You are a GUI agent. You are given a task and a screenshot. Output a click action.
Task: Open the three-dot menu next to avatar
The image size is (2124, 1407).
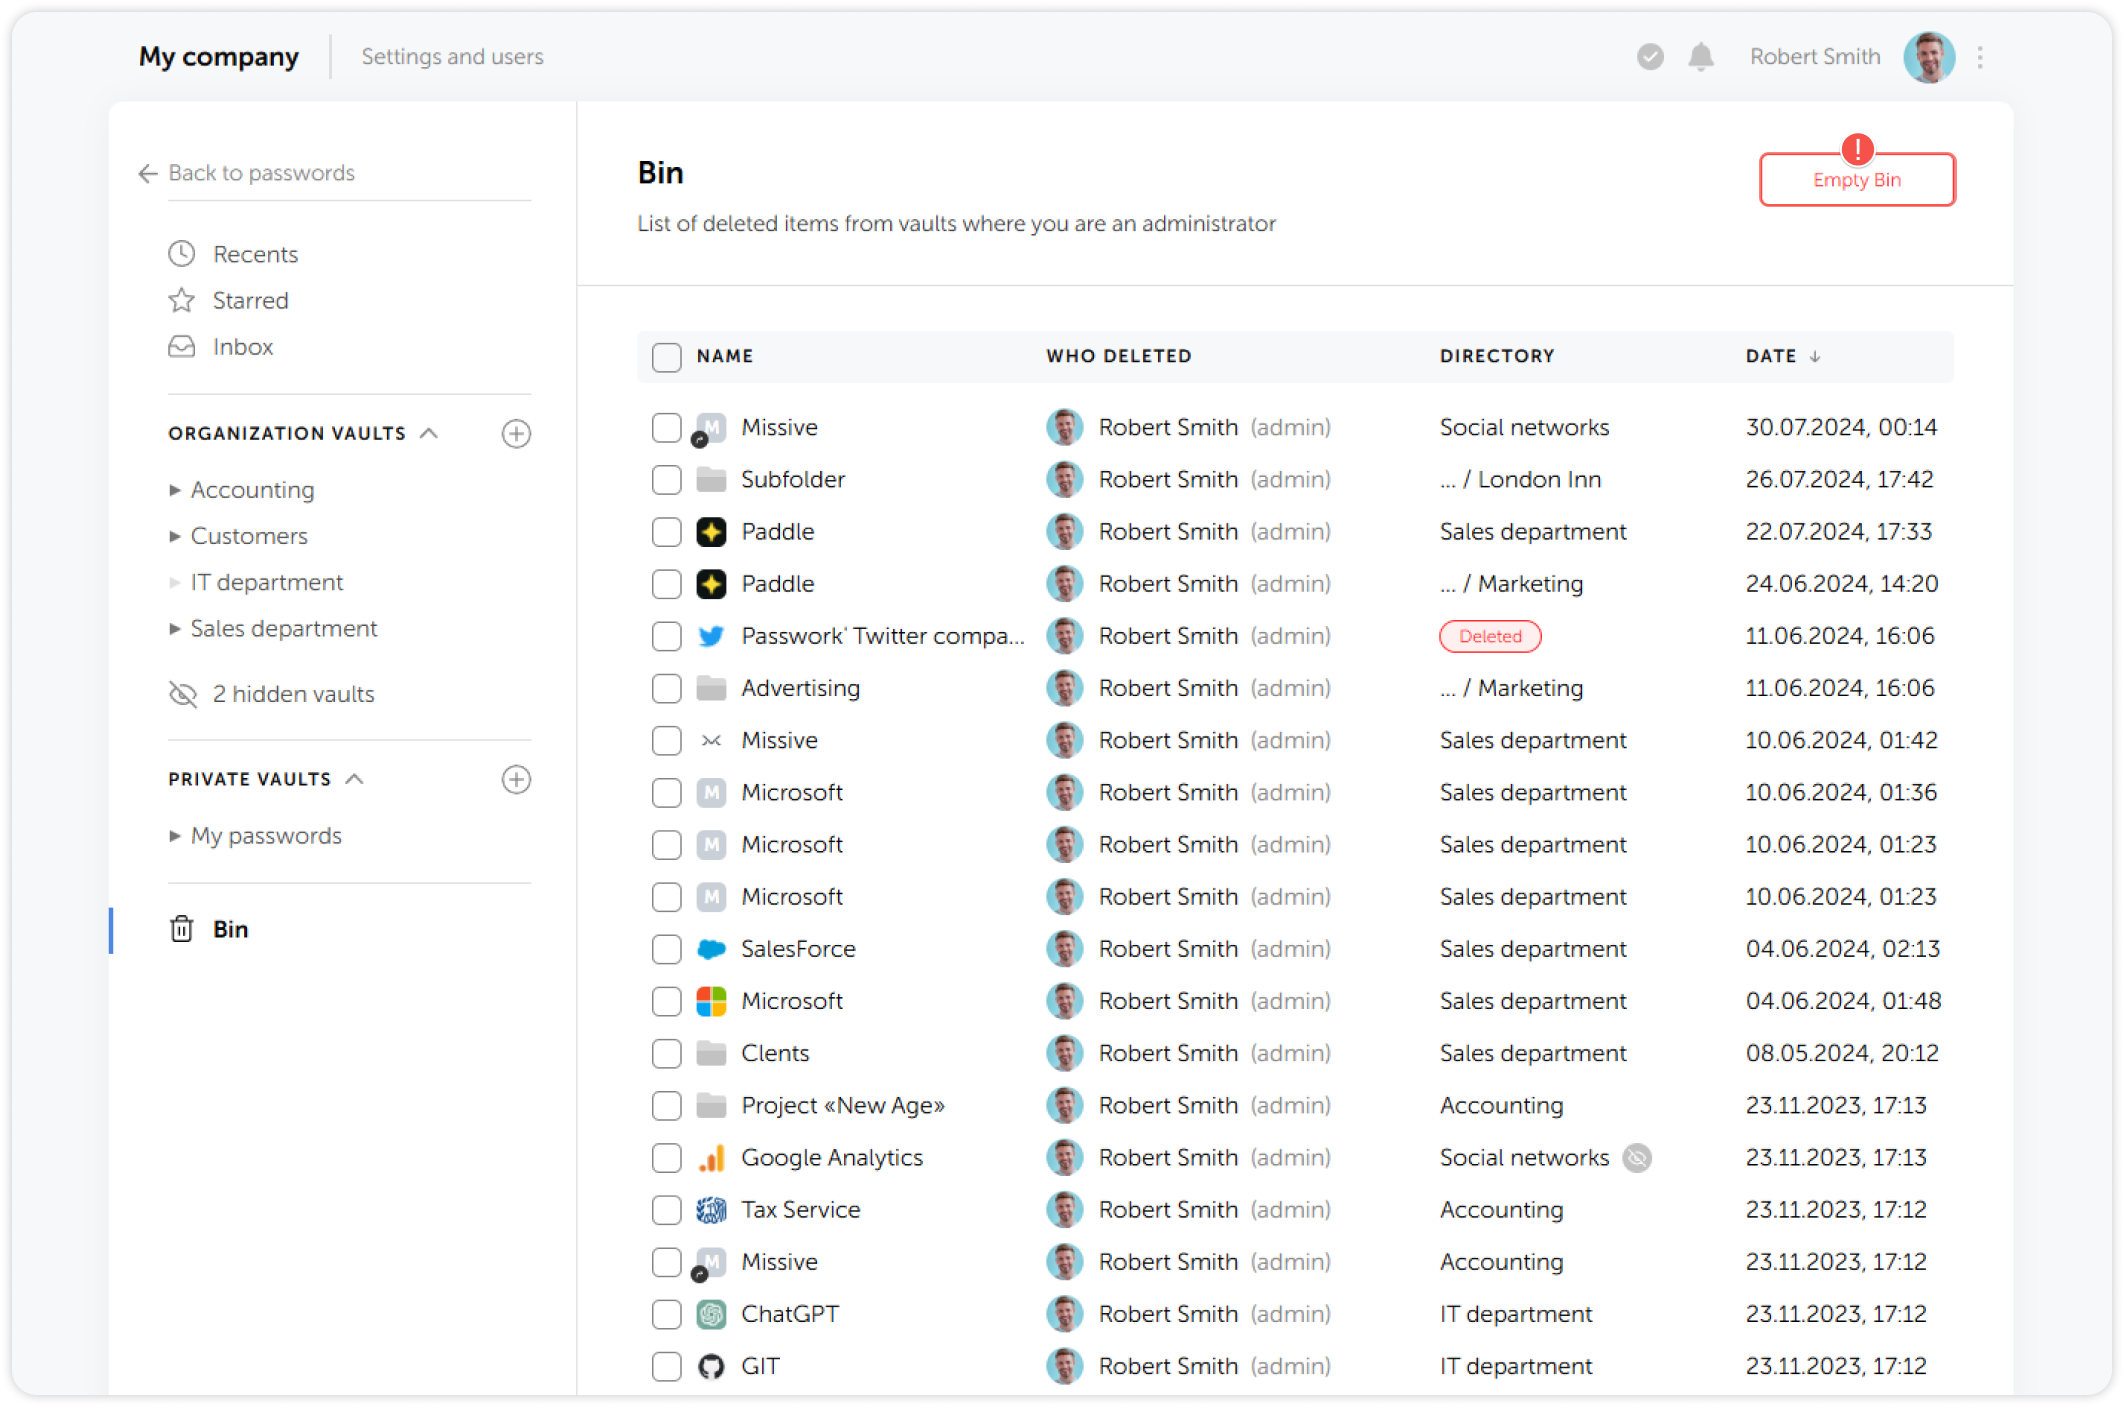point(1980,57)
